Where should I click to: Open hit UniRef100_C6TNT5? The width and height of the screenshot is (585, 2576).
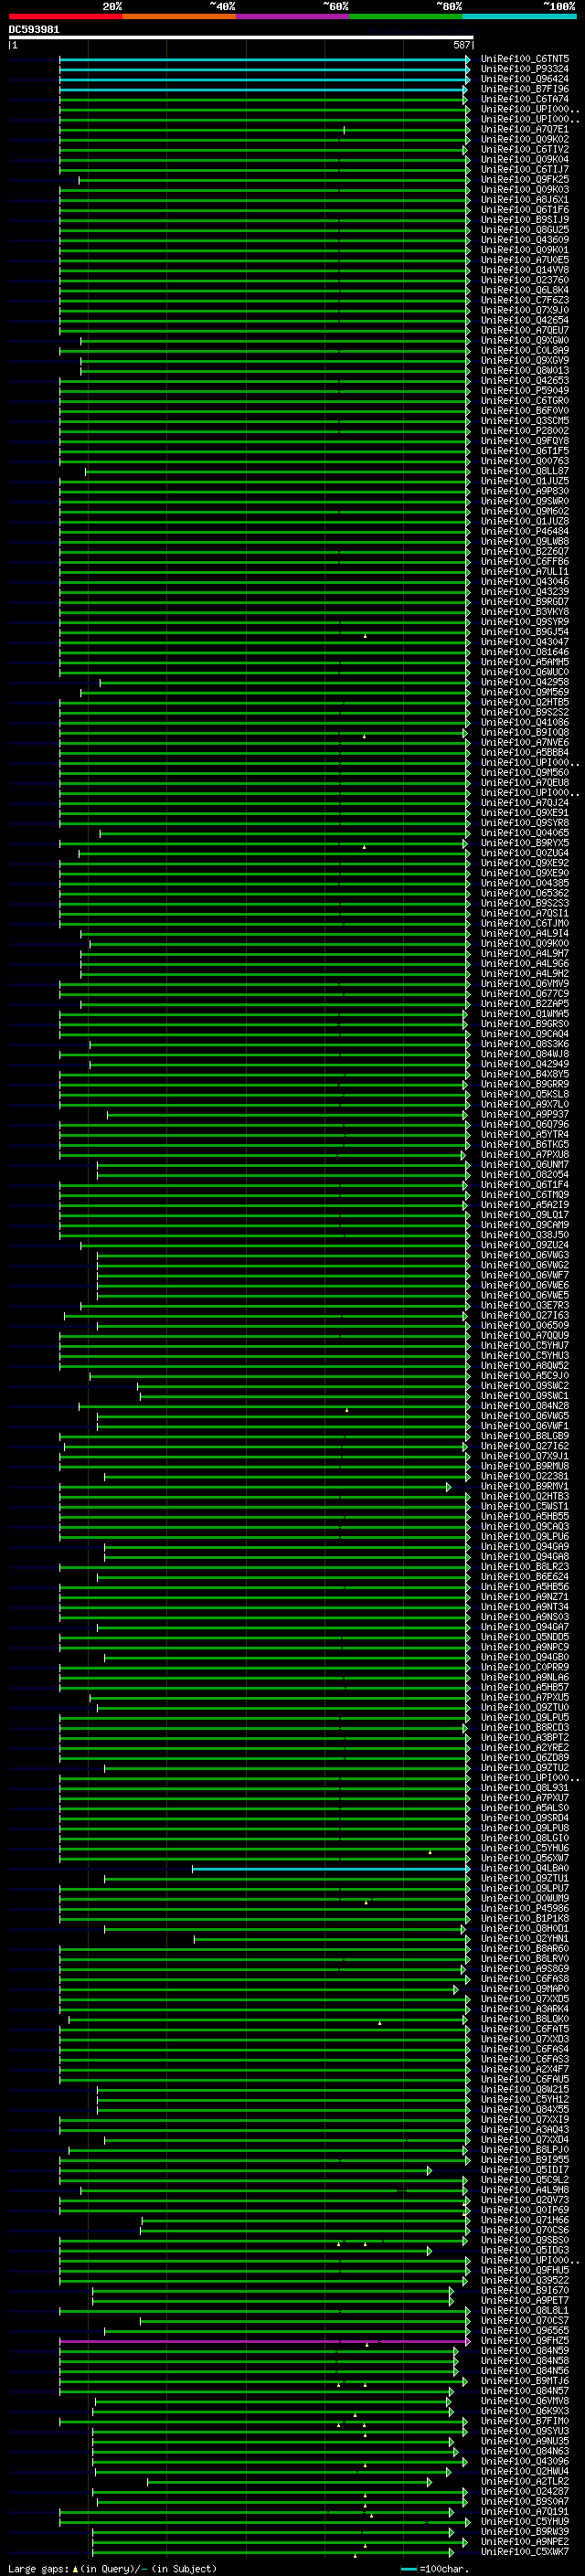(525, 59)
